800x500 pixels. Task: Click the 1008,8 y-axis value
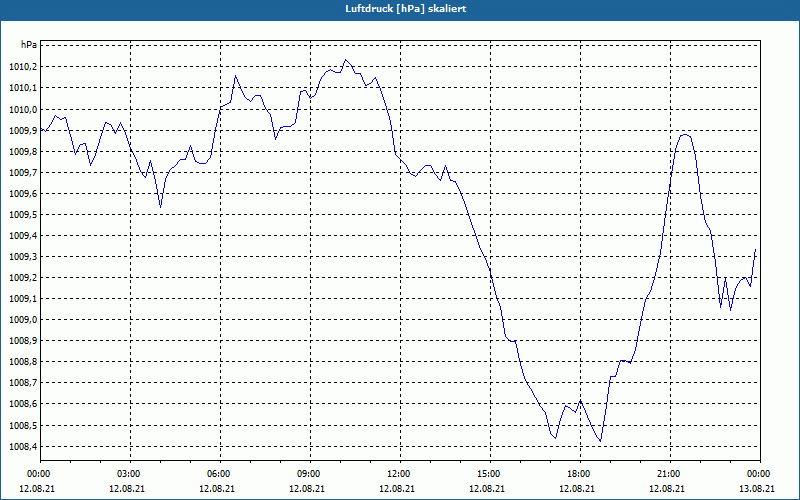[x=23, y=362]
